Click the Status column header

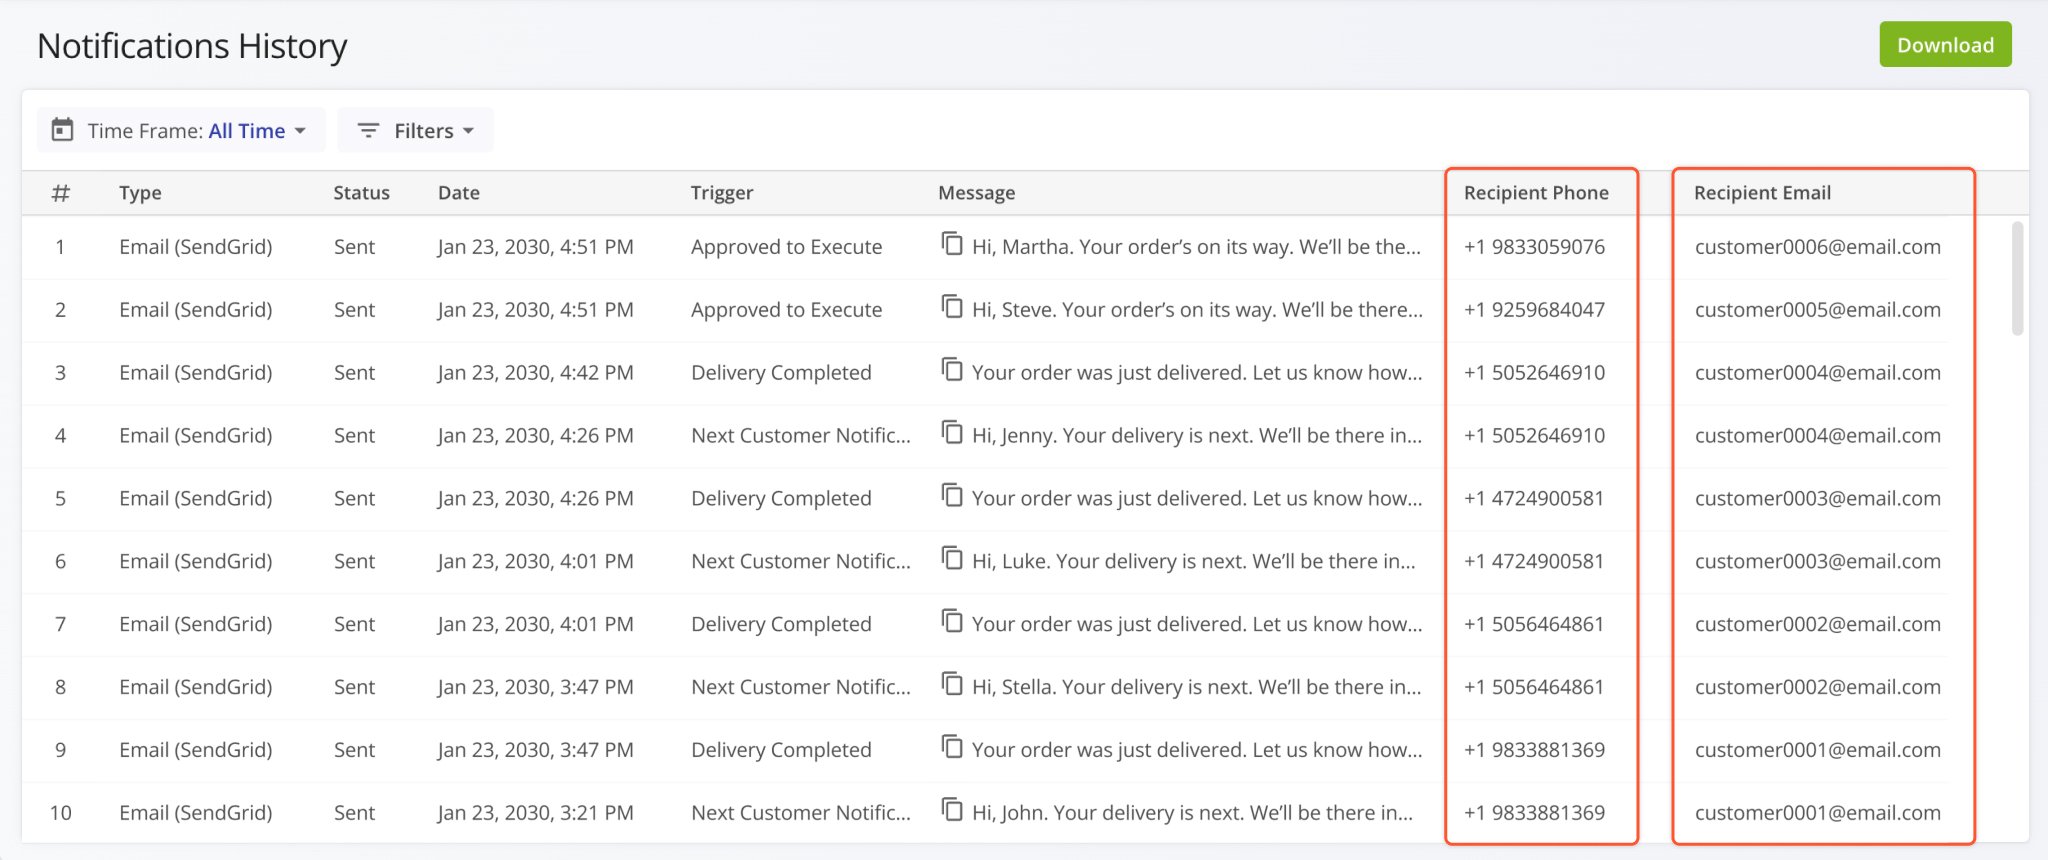[361, 193]
